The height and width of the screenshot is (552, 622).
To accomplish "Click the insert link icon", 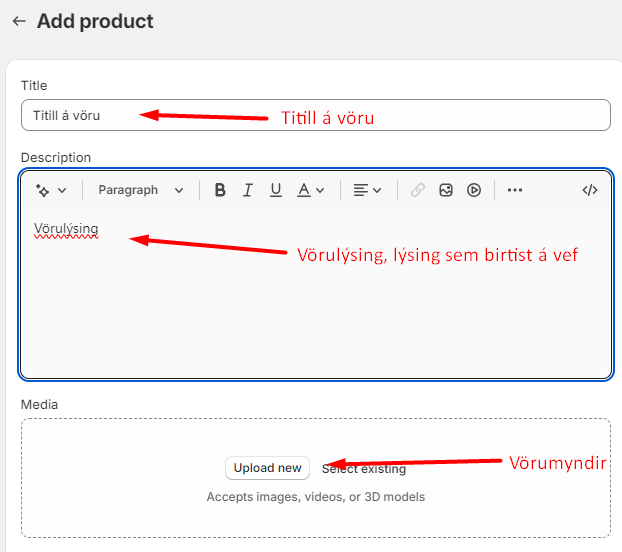I will pyautogui.click(x=418, y=190).
